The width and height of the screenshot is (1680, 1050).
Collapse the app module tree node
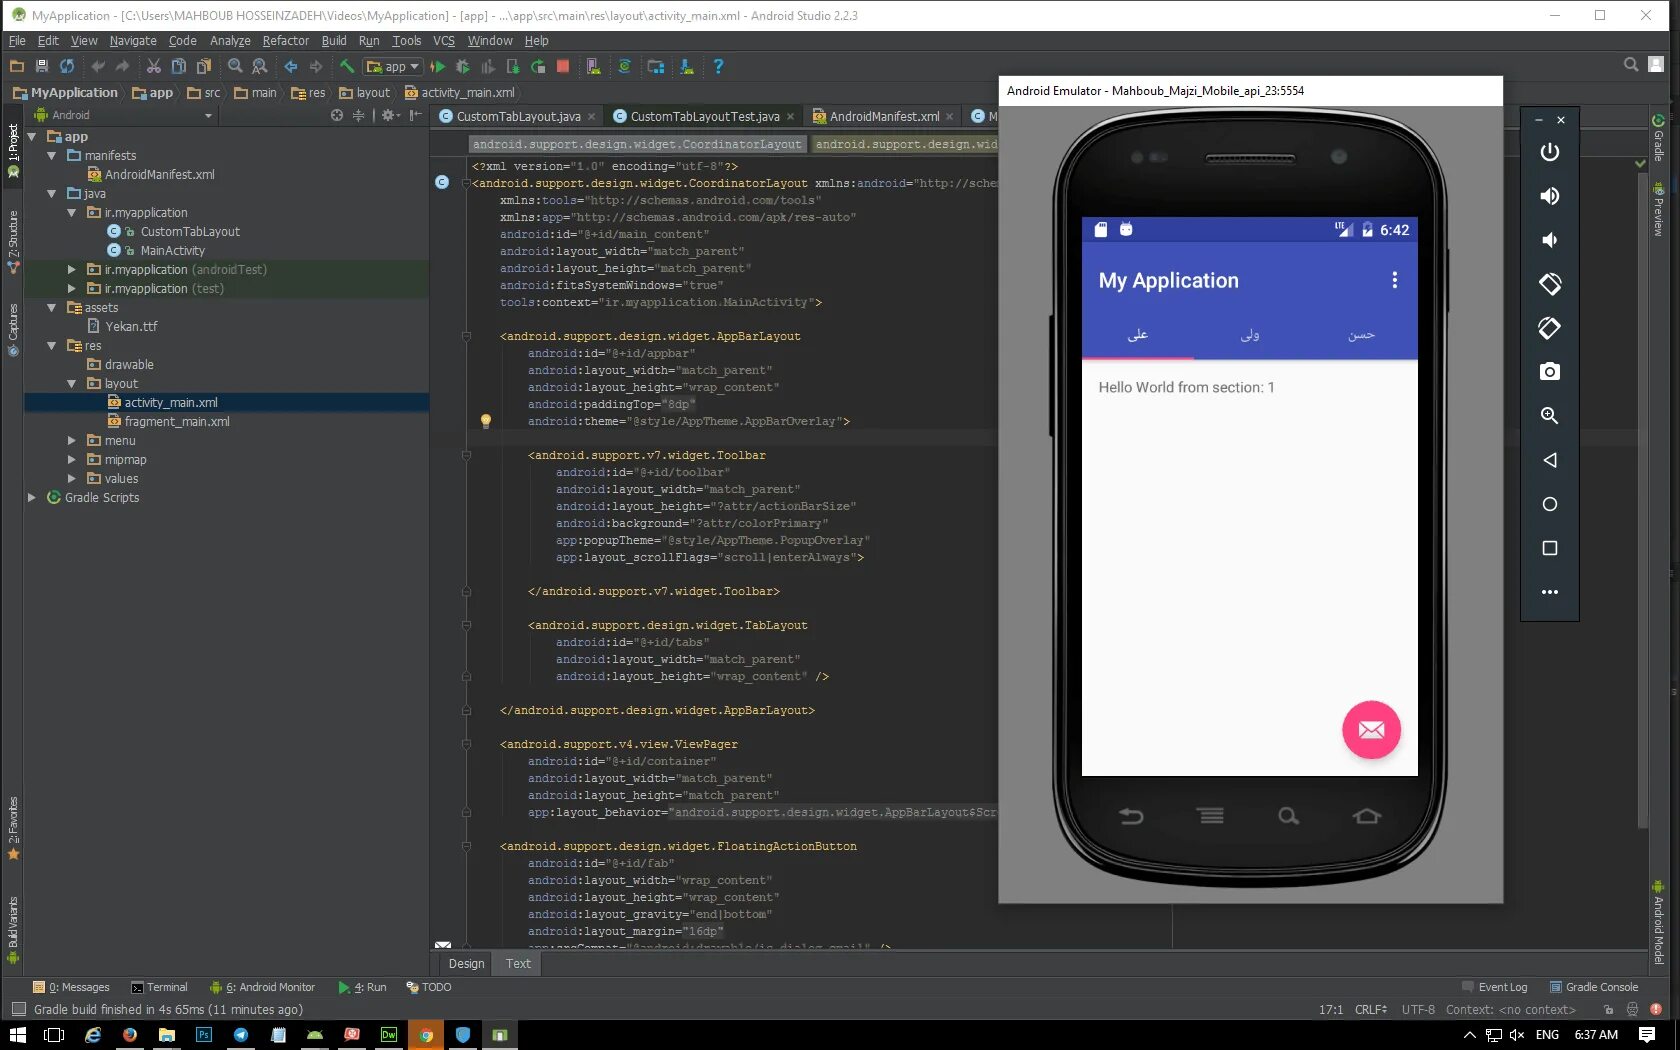pyautogui.click(x=32, y=136)
